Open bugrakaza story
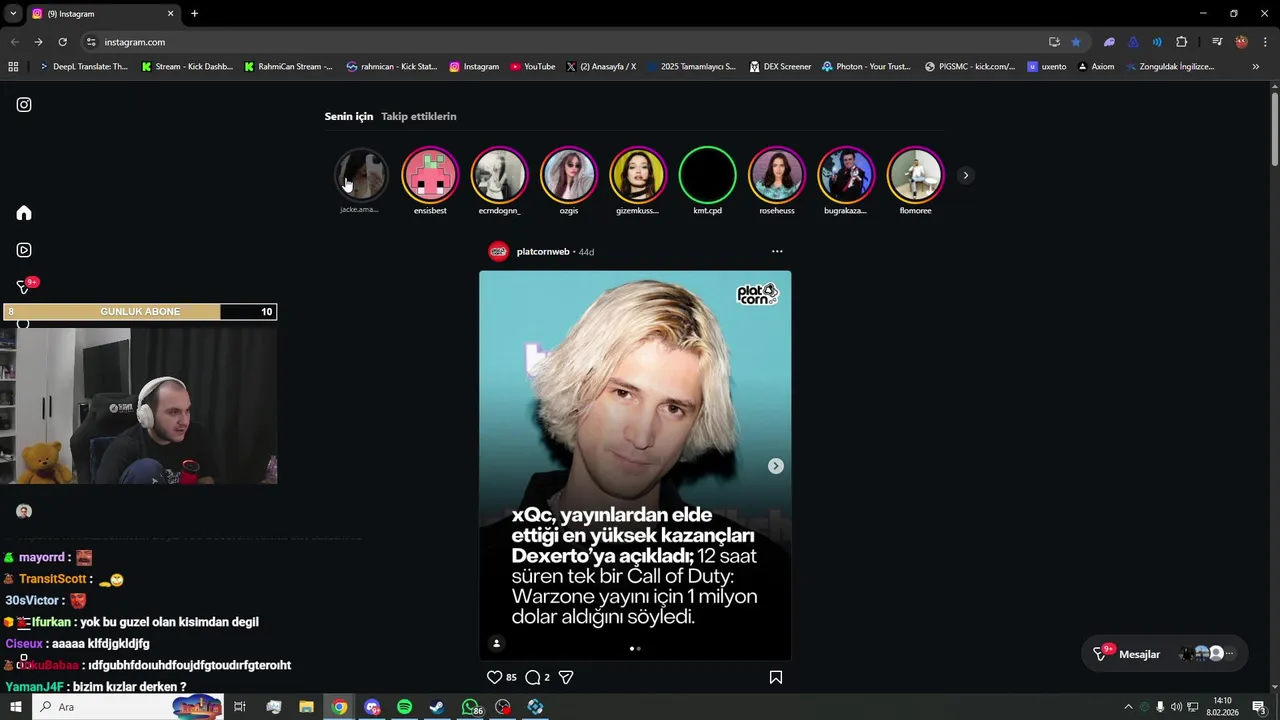The height and width of the screenshot is (720, 1280). coord(846,175)
